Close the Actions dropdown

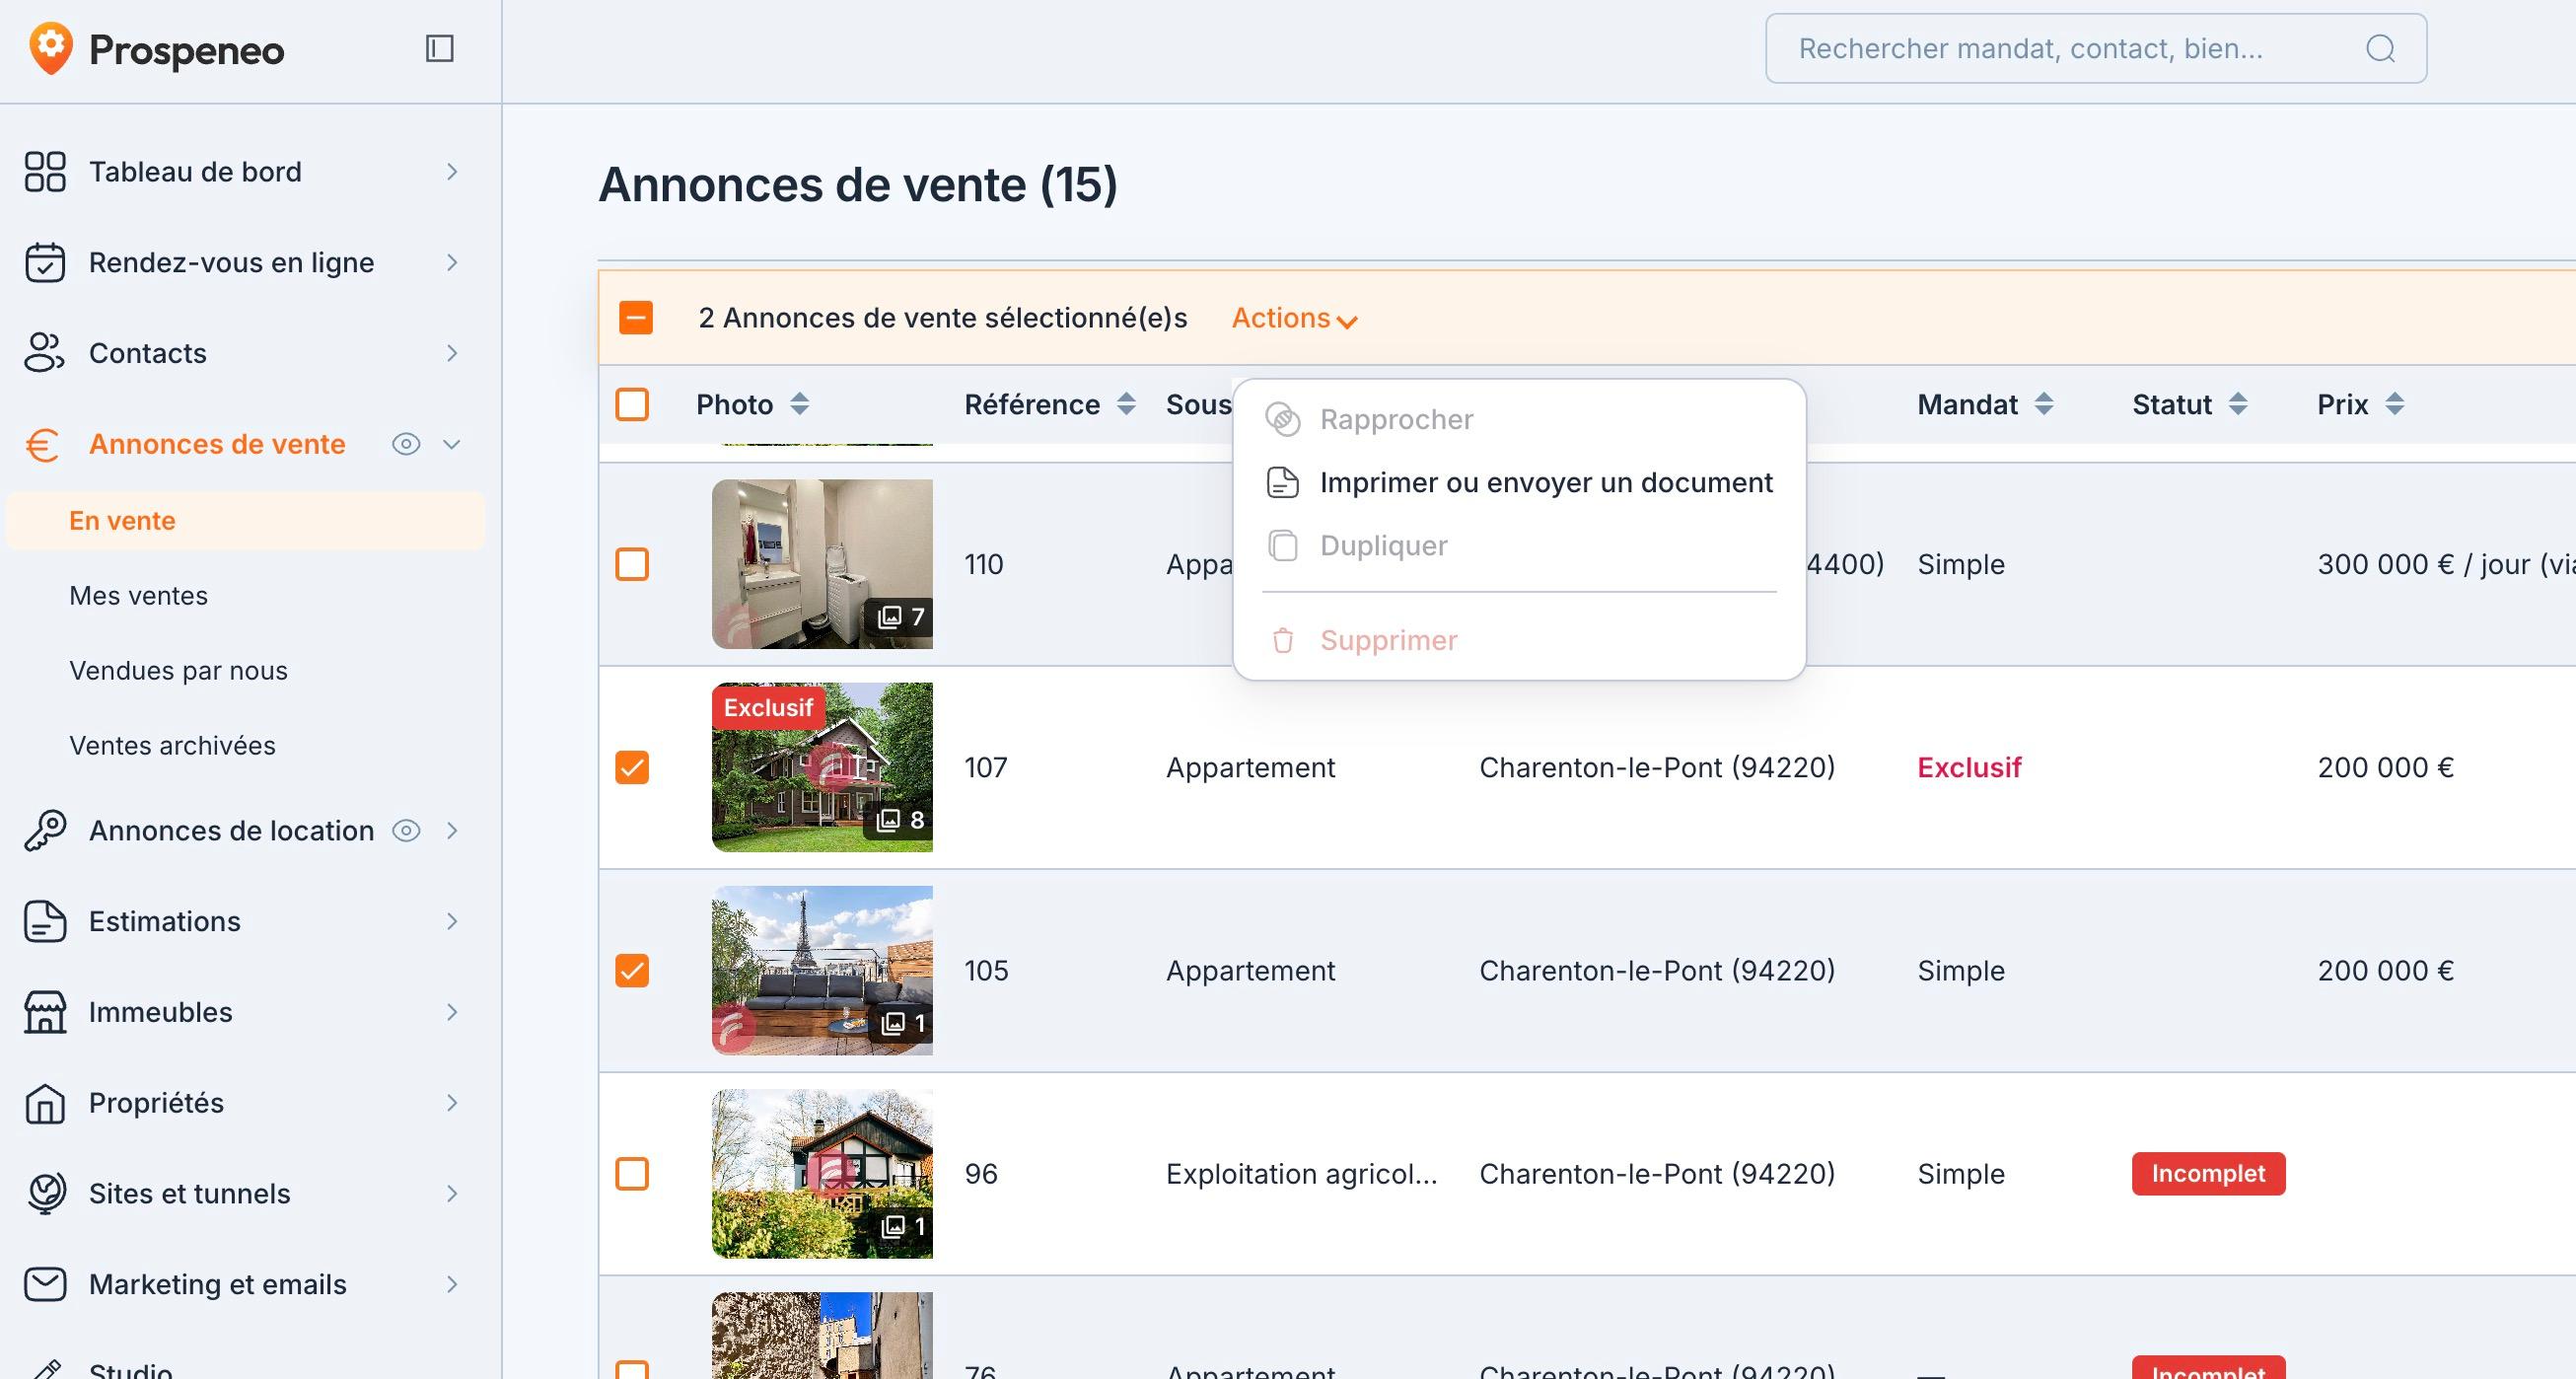[x=1294, y=318]
